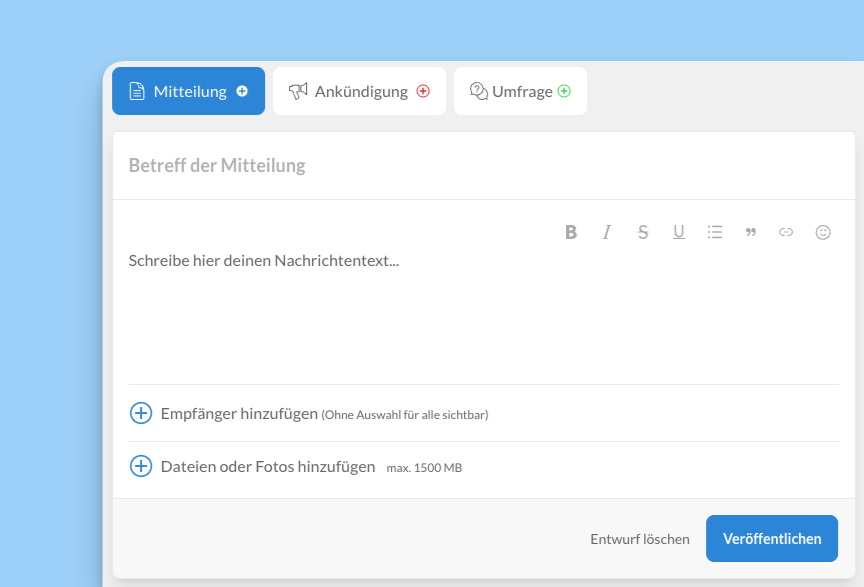Expand Dateien oder Fotos hinzufügen
The width and height of the screenshot is (864, 587).
pos(267,466)
